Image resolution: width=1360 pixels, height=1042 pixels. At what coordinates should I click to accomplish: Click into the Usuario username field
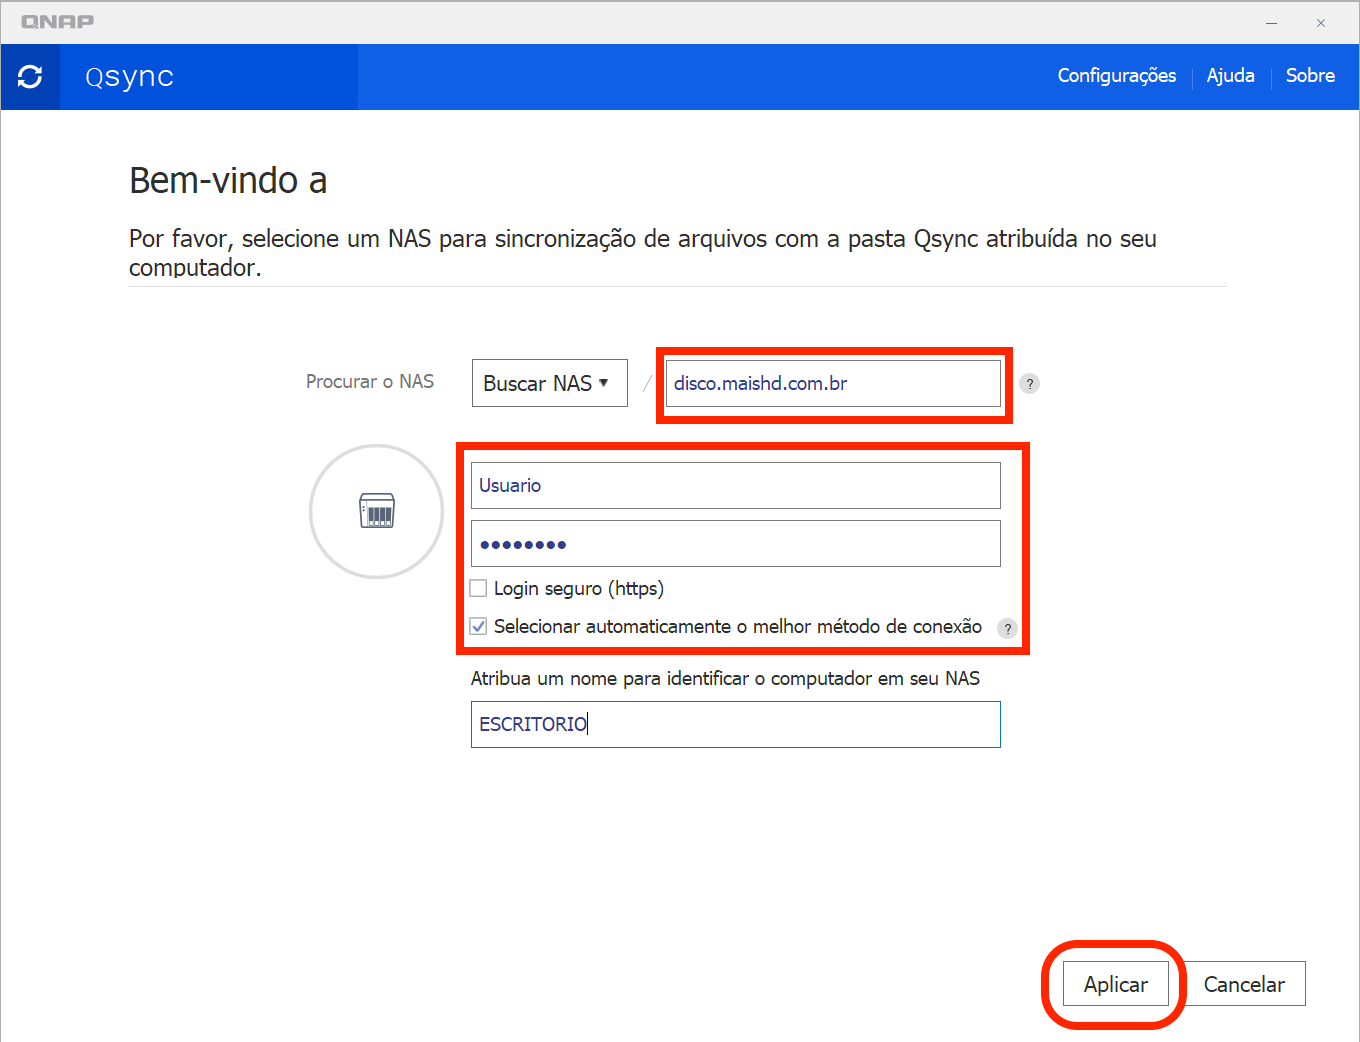coord(735,485)
